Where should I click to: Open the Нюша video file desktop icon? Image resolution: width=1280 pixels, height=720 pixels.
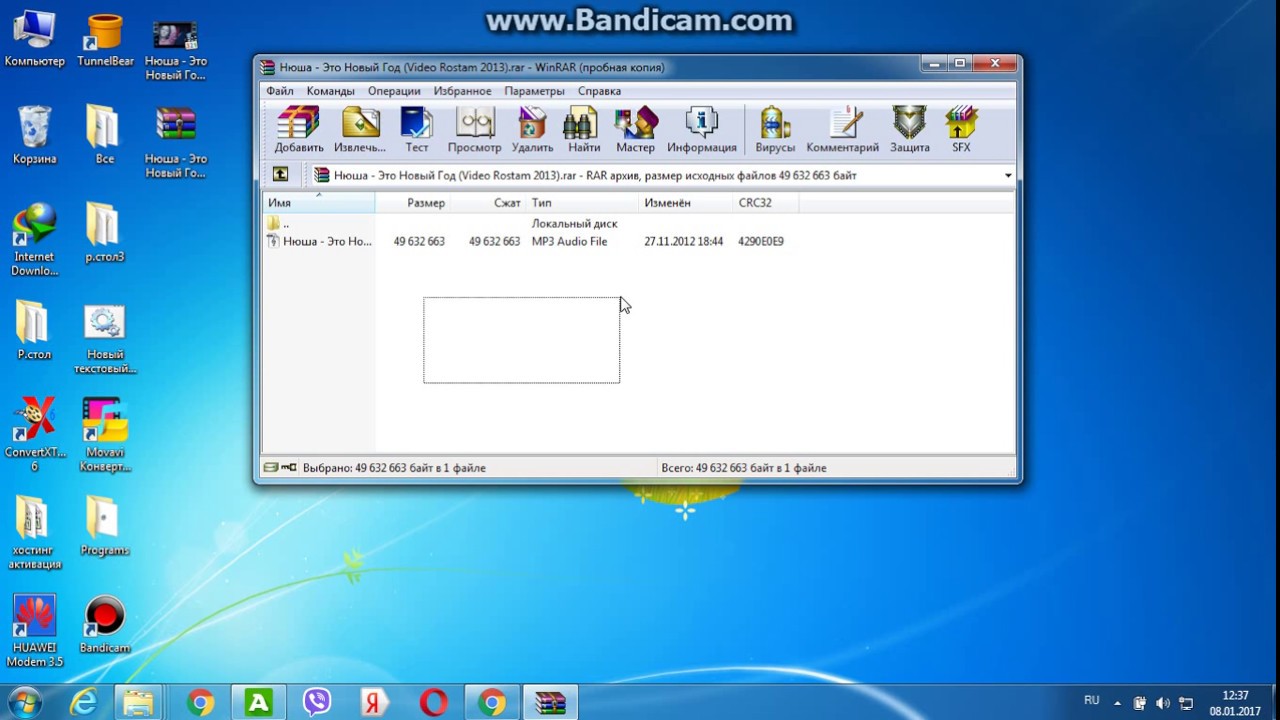click(176, 48)
